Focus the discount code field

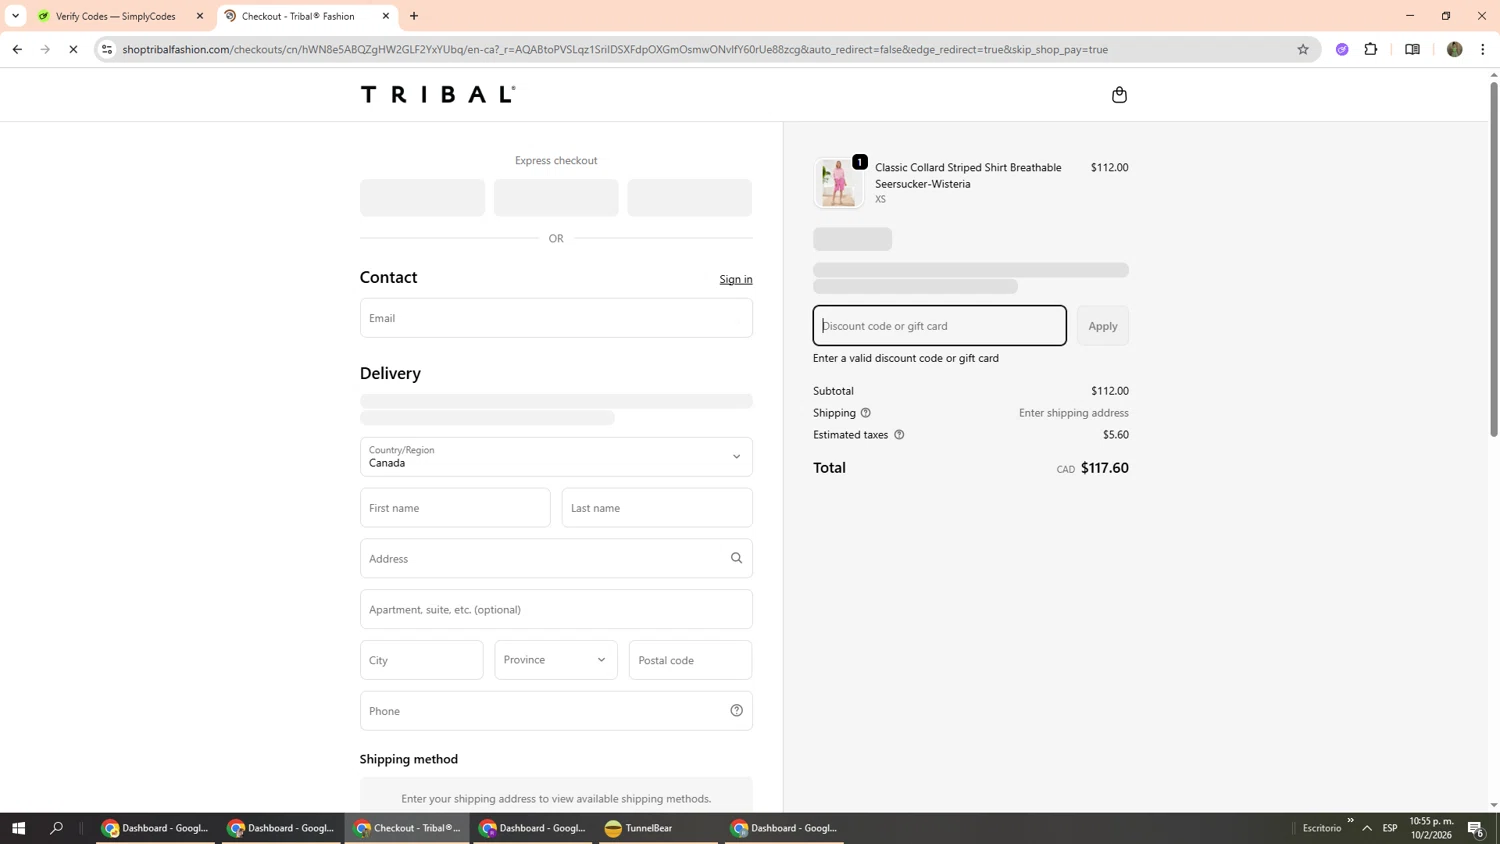pos(940,326)
